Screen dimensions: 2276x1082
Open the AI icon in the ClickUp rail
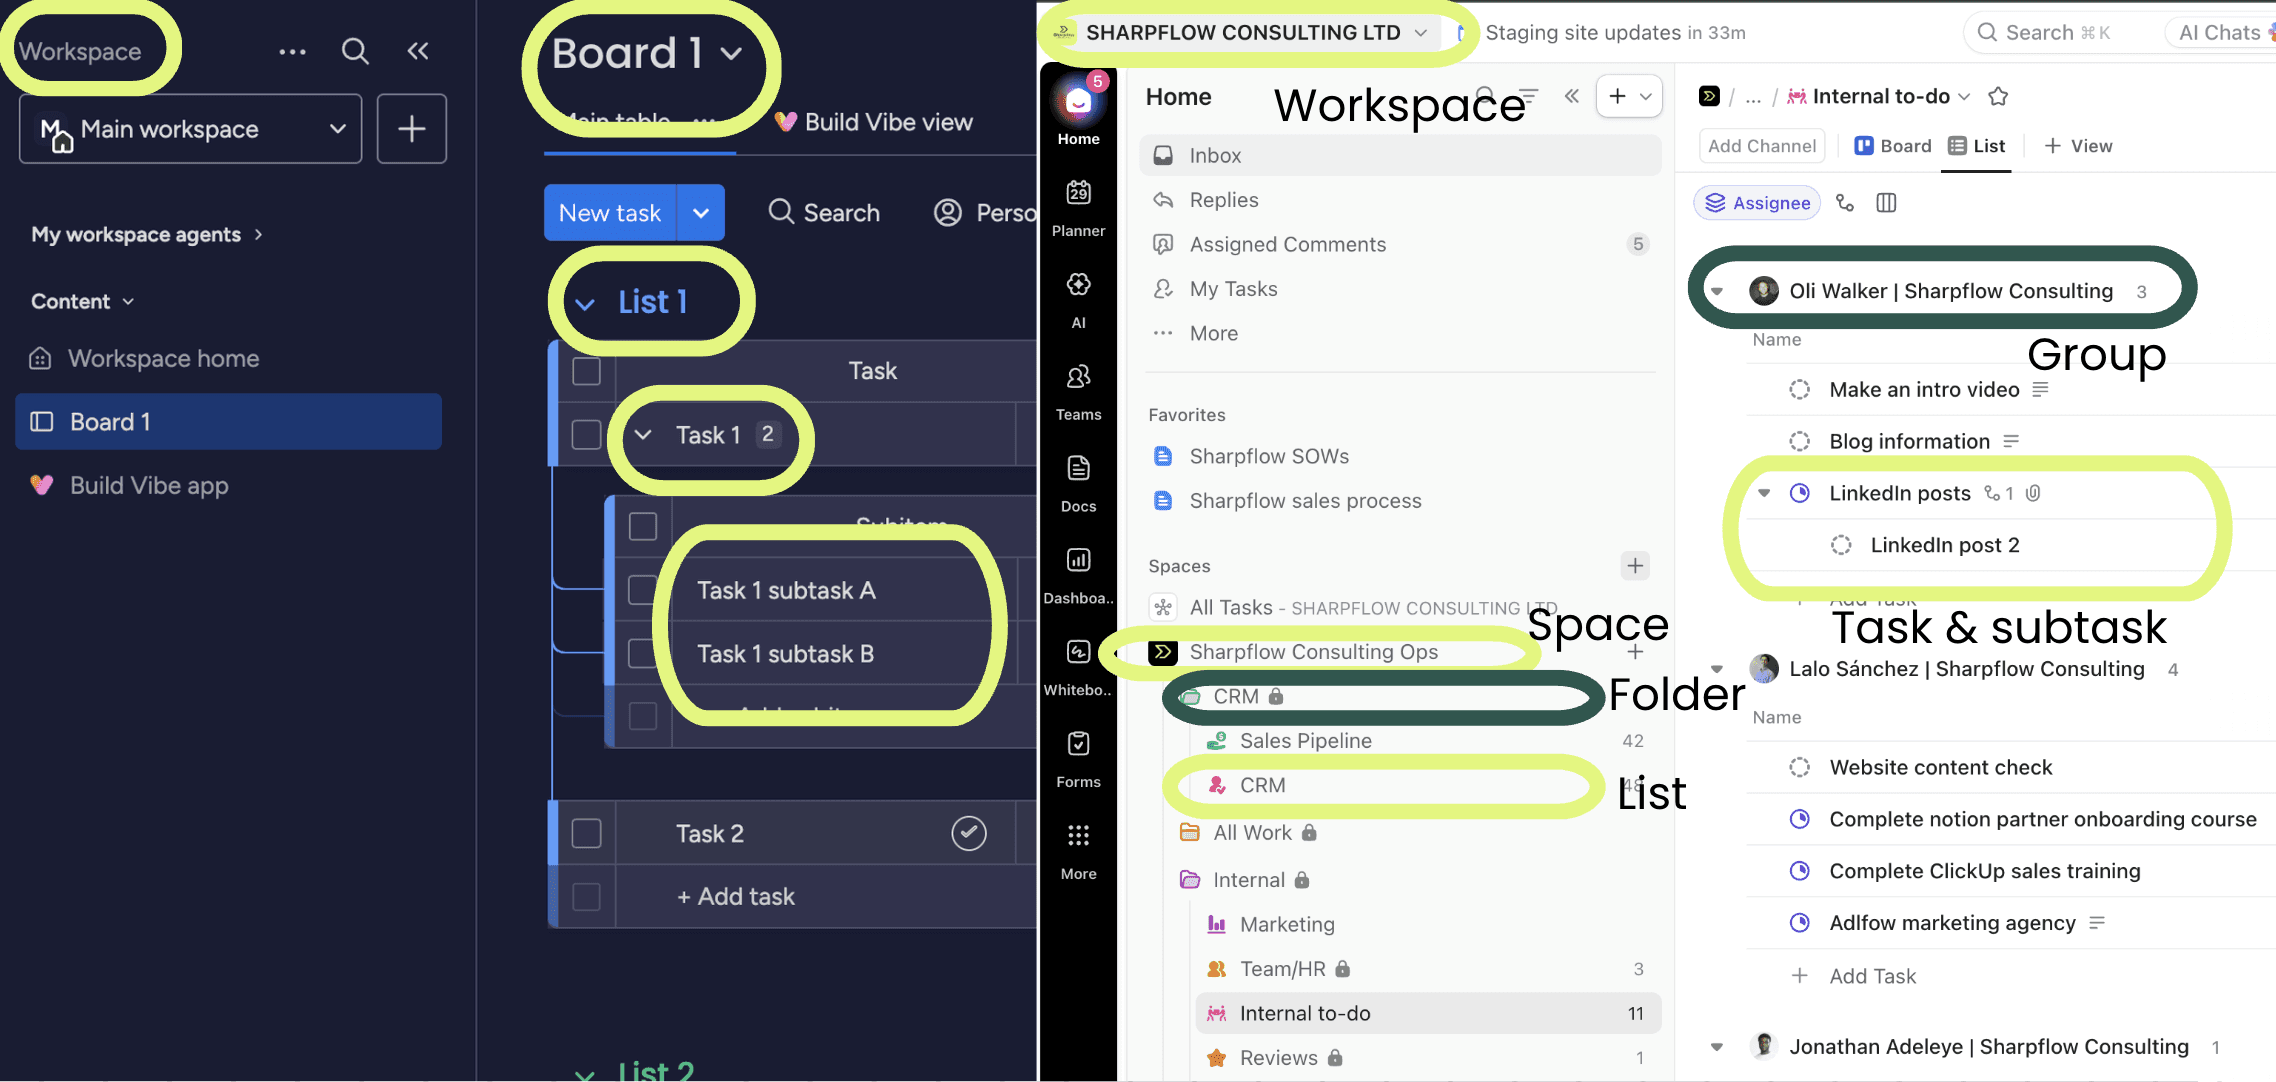1078,300
